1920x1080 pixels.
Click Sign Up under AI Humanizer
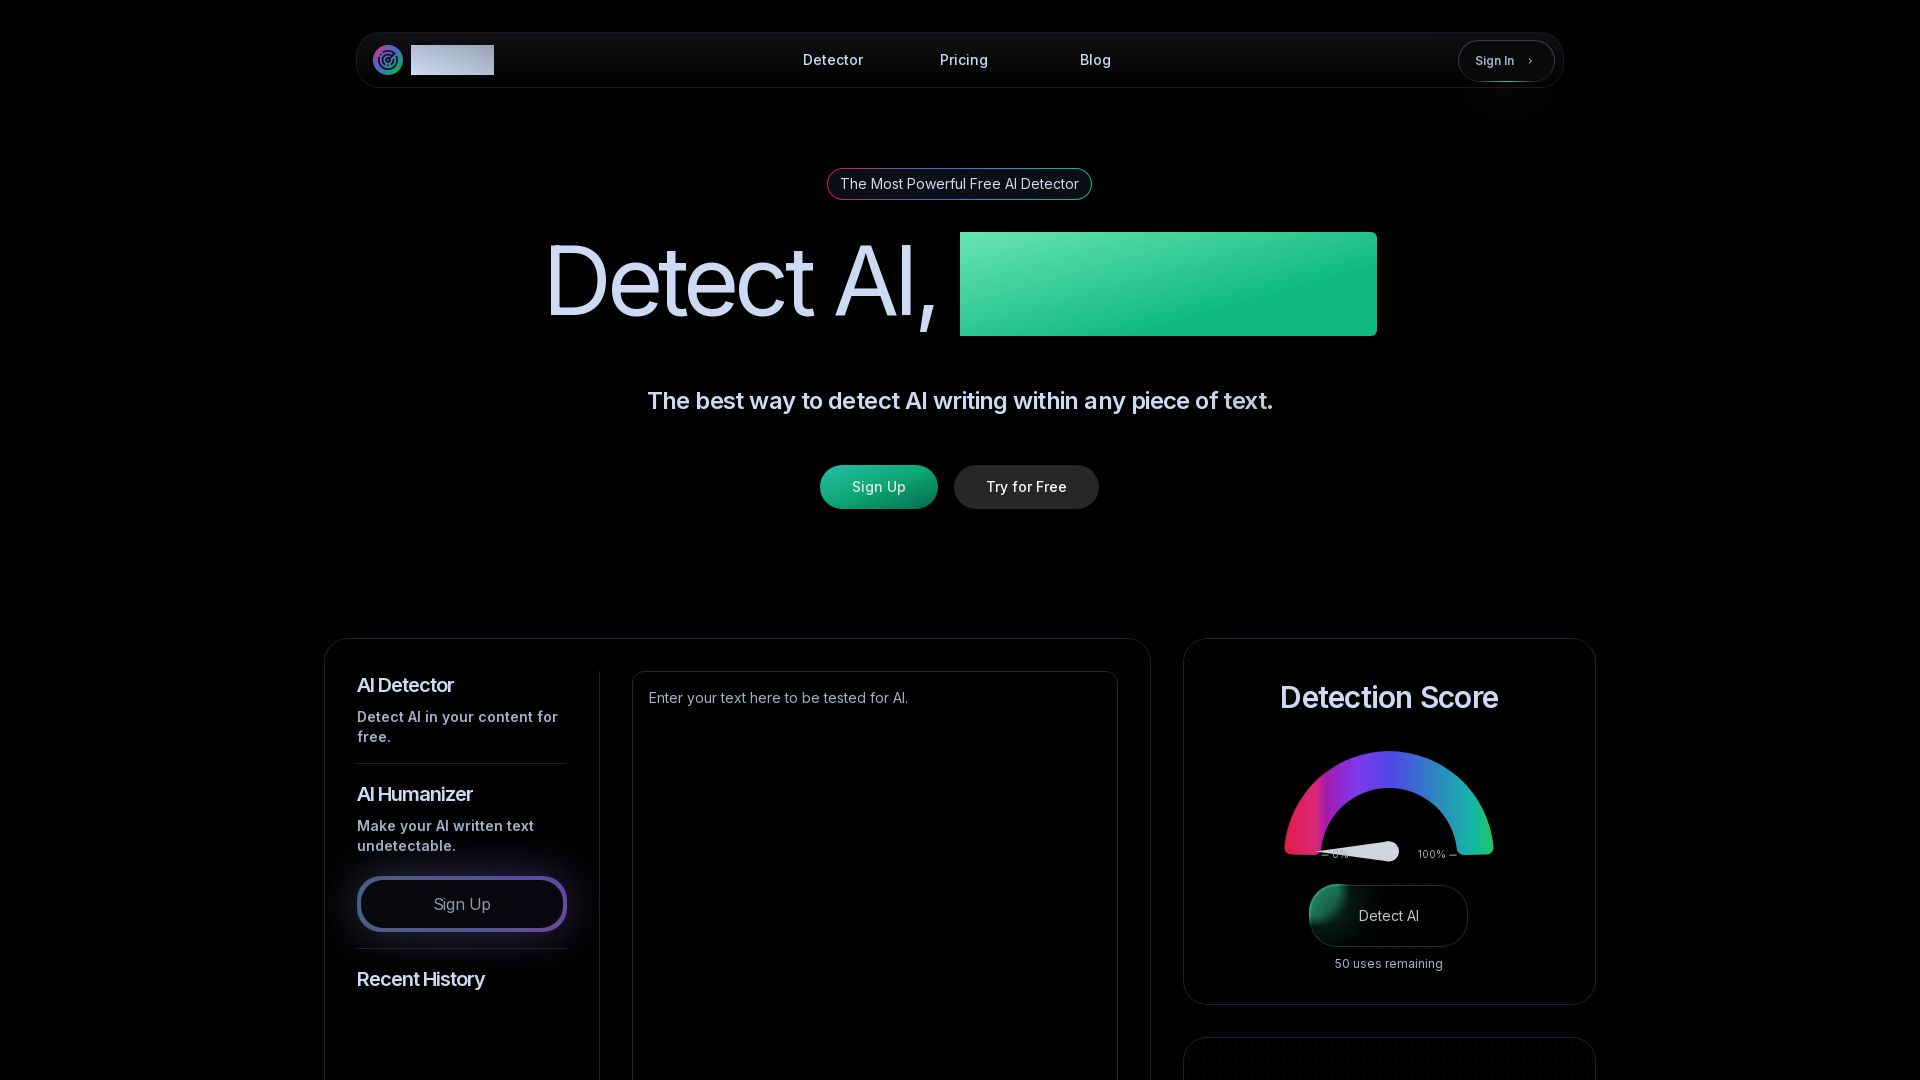tap(462, 904)
